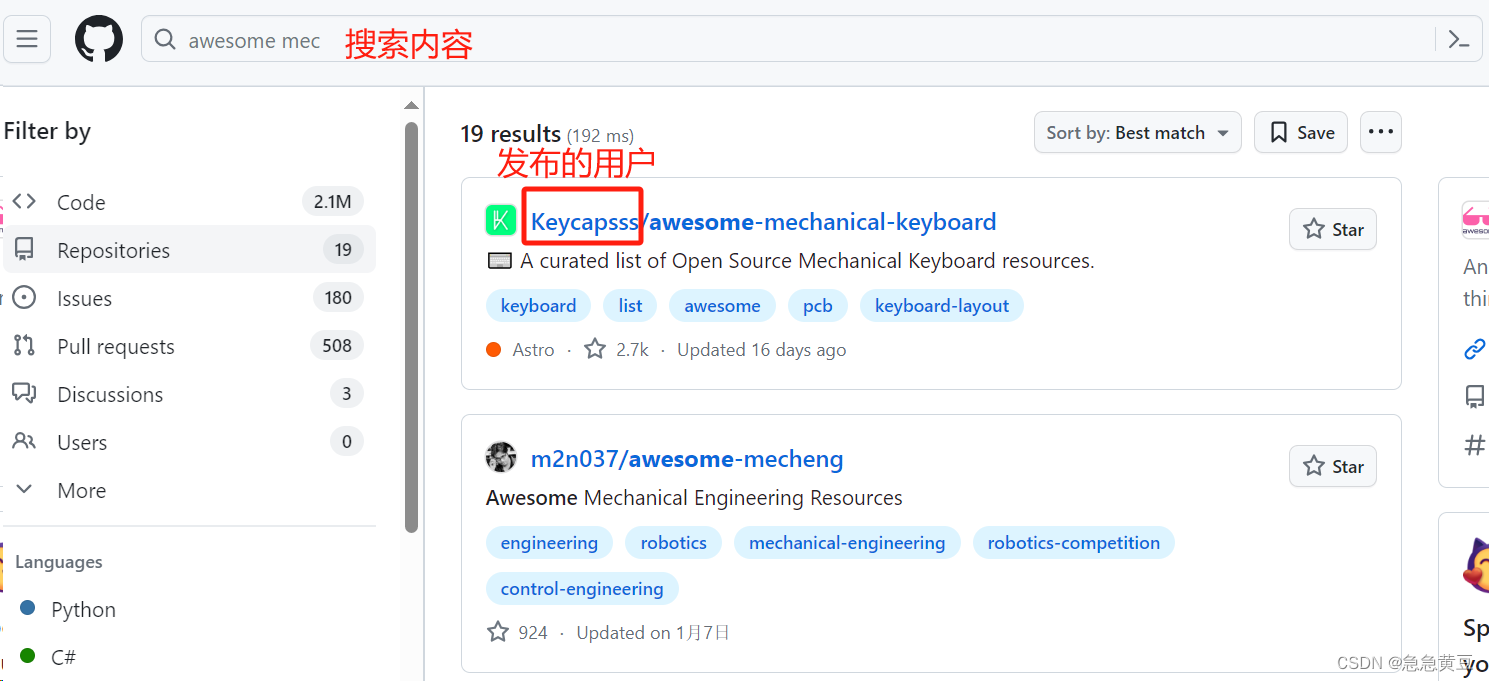Click the m2n037 user avatar
Screen dimensions: 1489x681
(x=501, y=458)
